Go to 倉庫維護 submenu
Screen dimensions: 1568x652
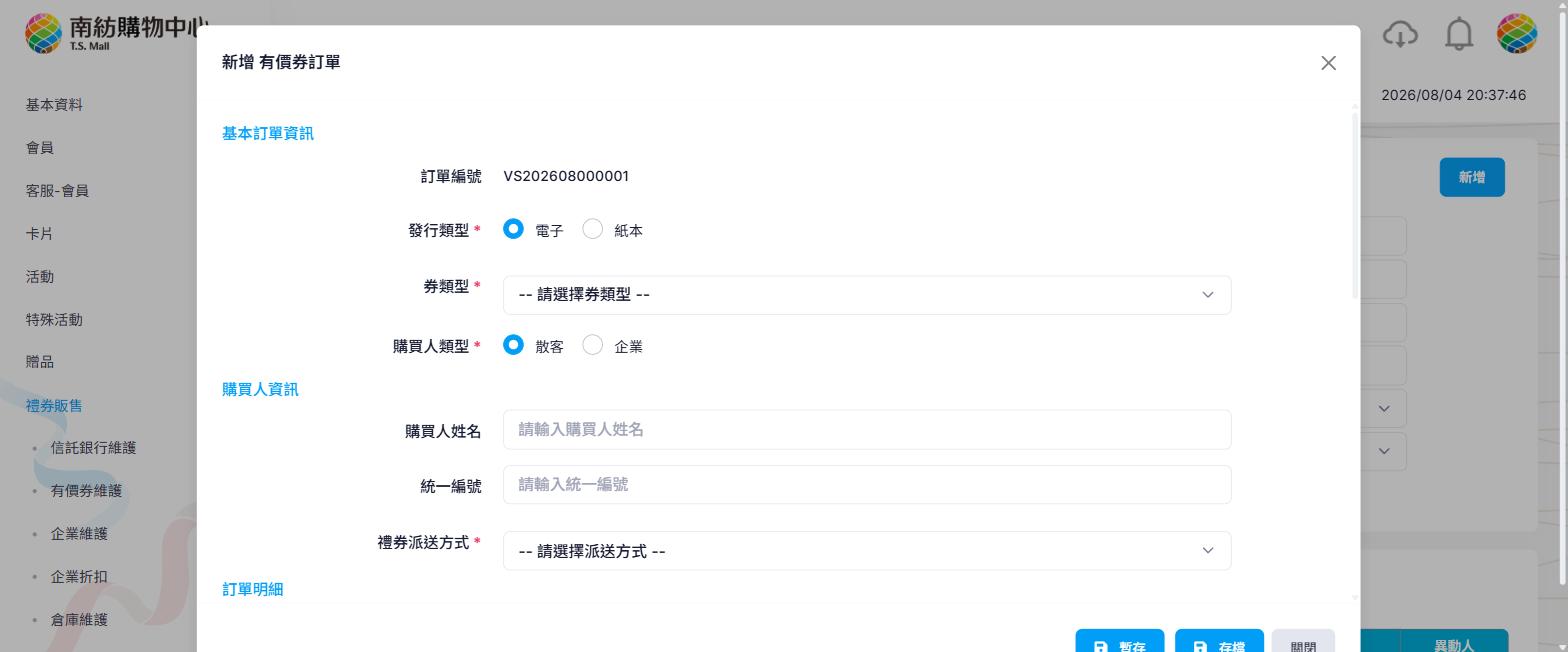[79, 620]
